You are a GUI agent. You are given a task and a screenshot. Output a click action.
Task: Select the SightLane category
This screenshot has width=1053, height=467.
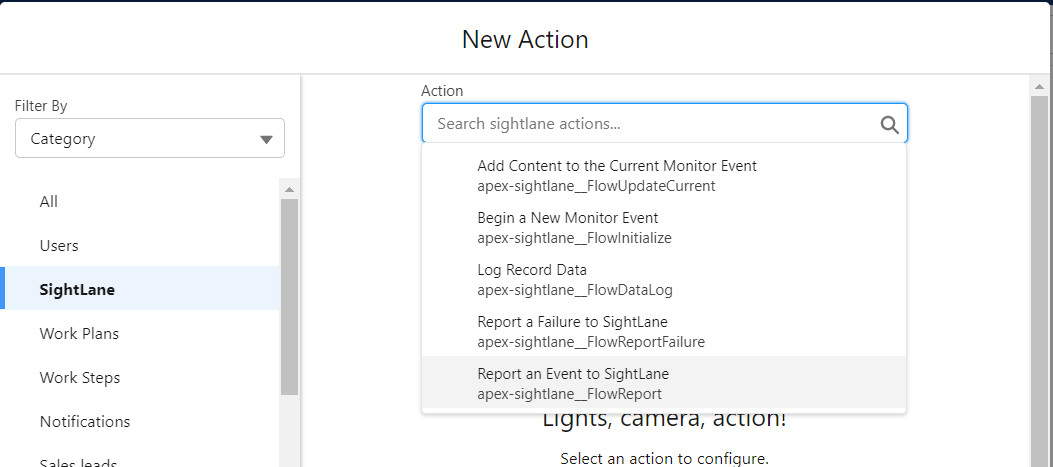coord(77,290)
